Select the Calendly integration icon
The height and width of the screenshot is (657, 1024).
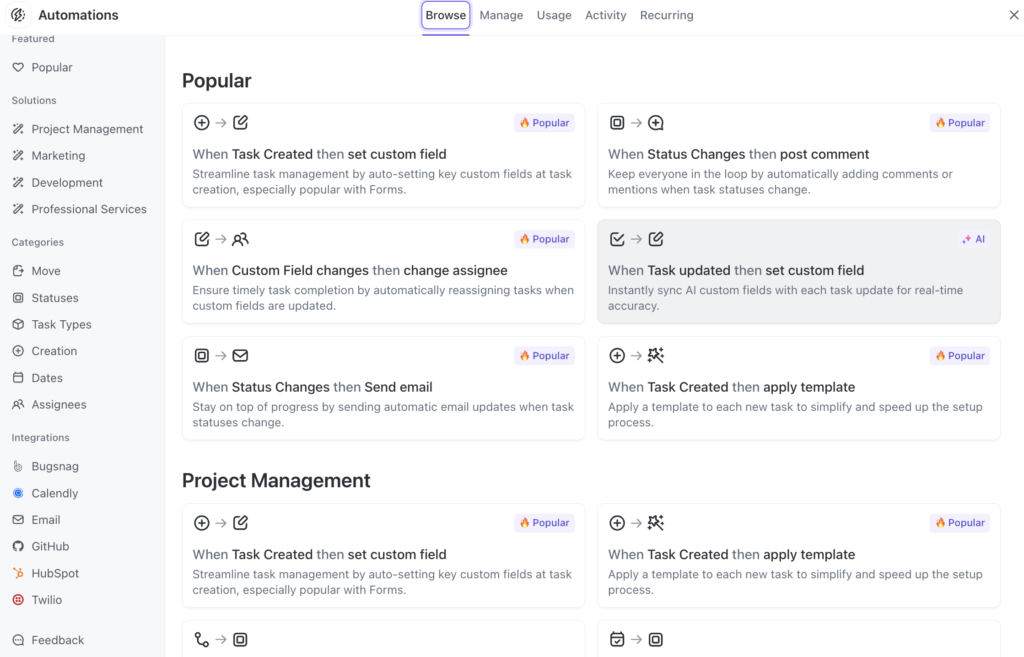pyautogui.click(x=18, y=493)
